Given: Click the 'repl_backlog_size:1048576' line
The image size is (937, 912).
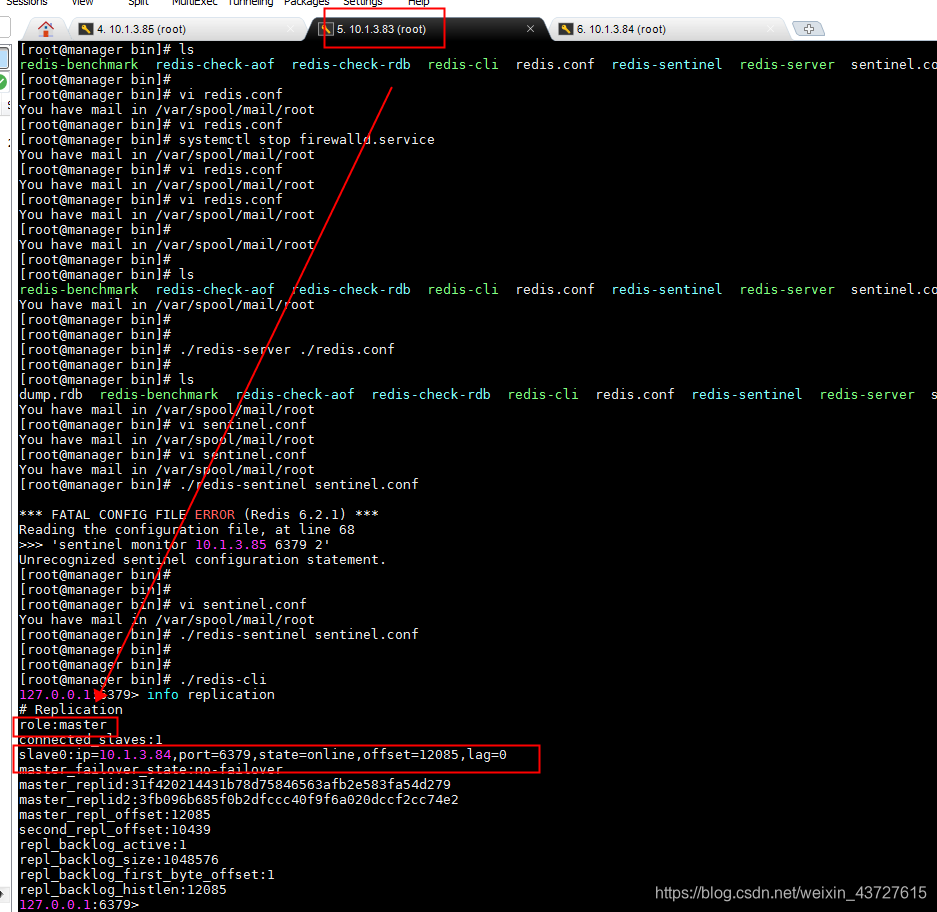Looking at the screenshot, I should (x=118, y=859).
